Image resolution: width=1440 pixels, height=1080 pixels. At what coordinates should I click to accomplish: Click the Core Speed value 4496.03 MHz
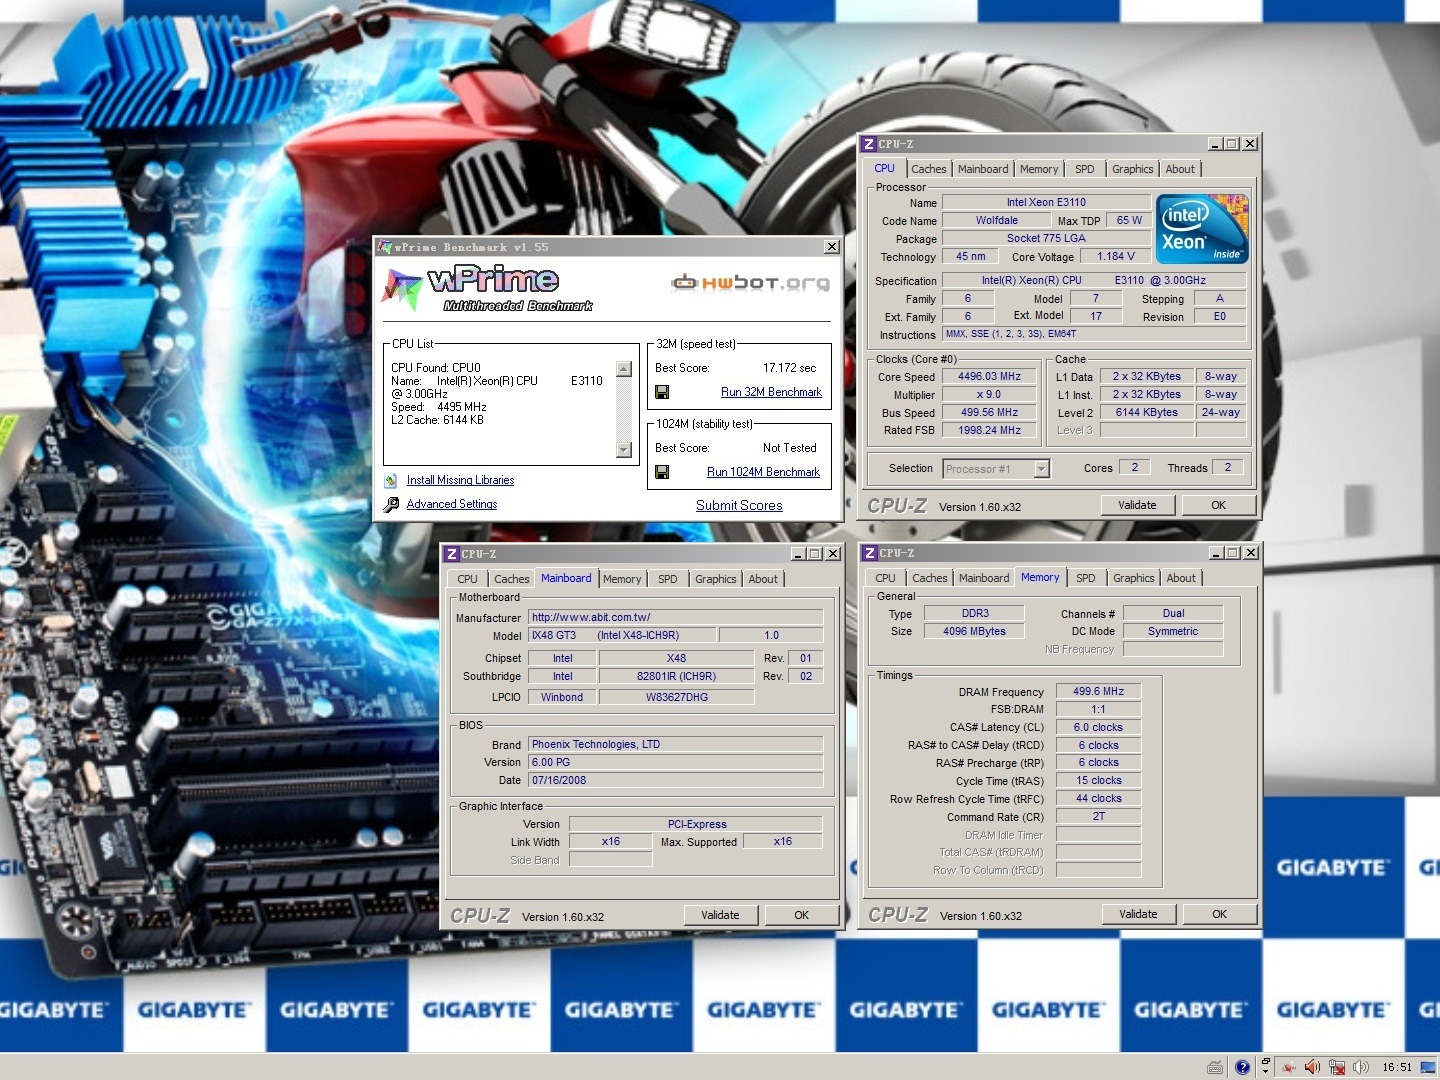point(989,377)
